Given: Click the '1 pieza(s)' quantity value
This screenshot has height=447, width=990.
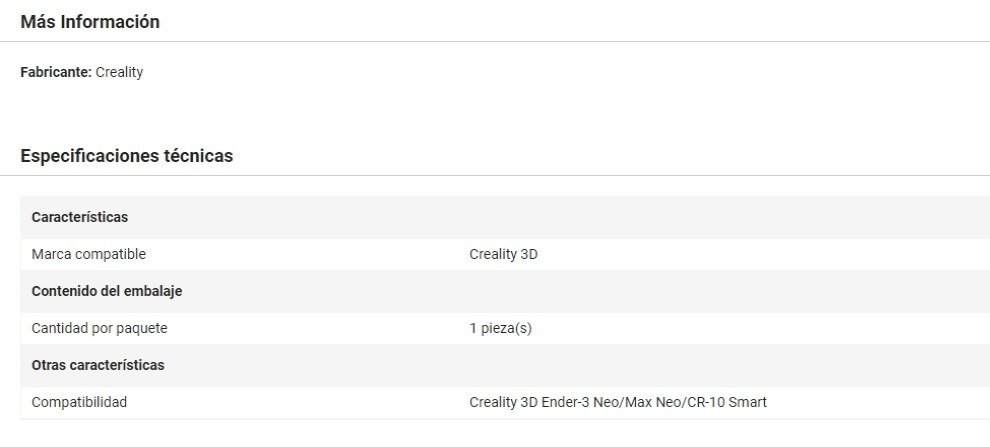Looking at the screenshot, I should 500,328.
